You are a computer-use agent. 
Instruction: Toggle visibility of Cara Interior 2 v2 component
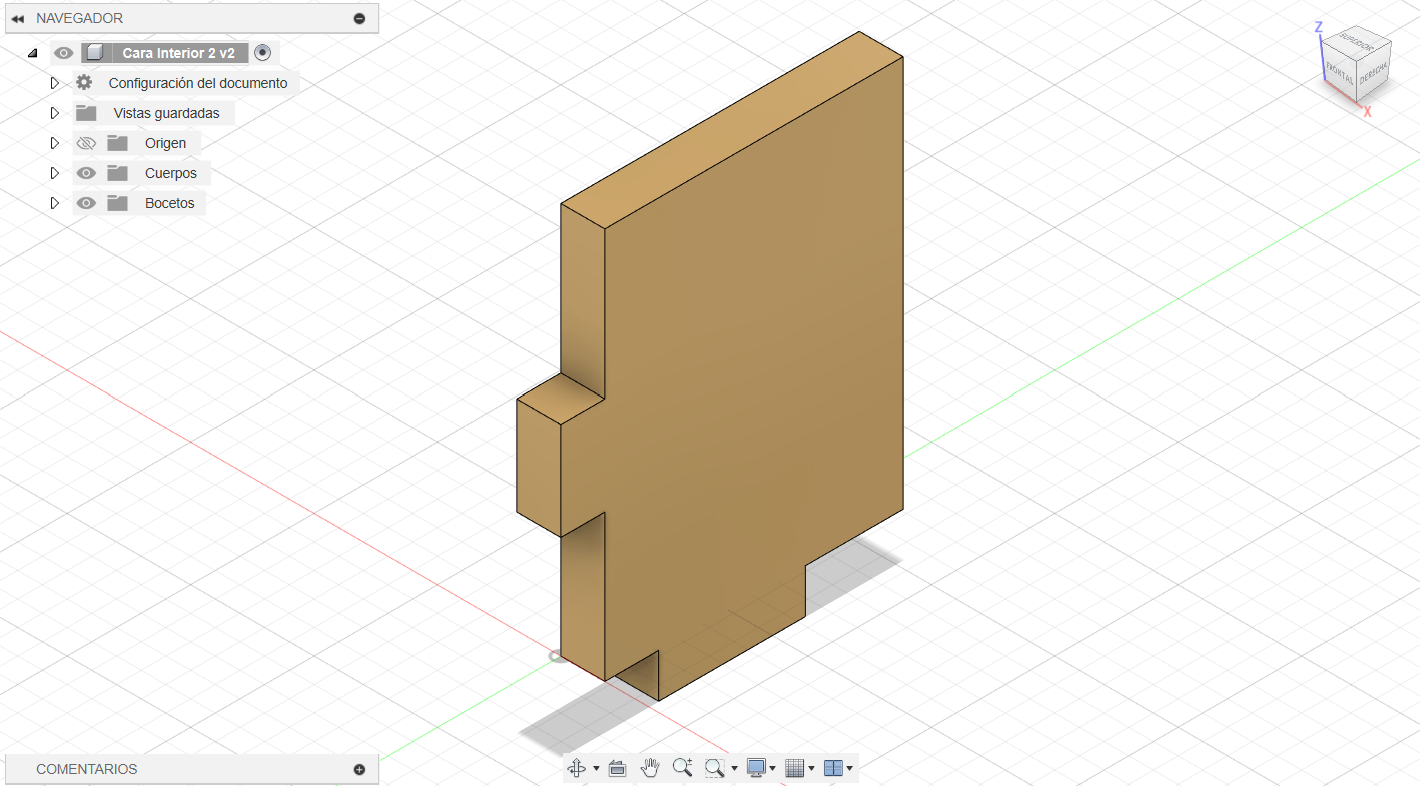click(64, 53)
